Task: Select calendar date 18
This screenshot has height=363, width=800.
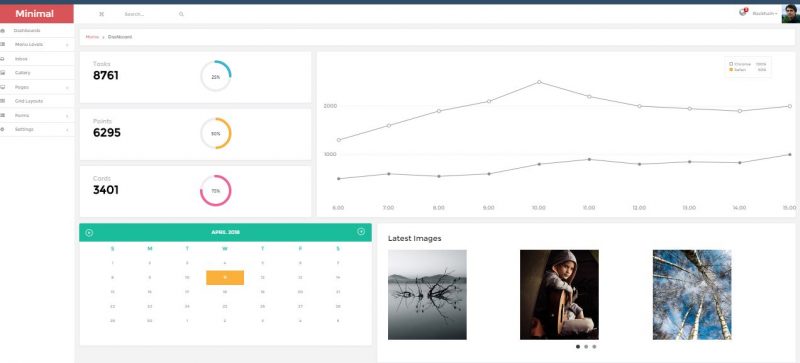Action: (225, 292)
